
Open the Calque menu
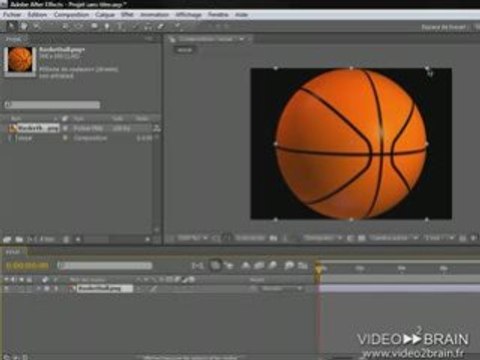[x=105, y=15]
